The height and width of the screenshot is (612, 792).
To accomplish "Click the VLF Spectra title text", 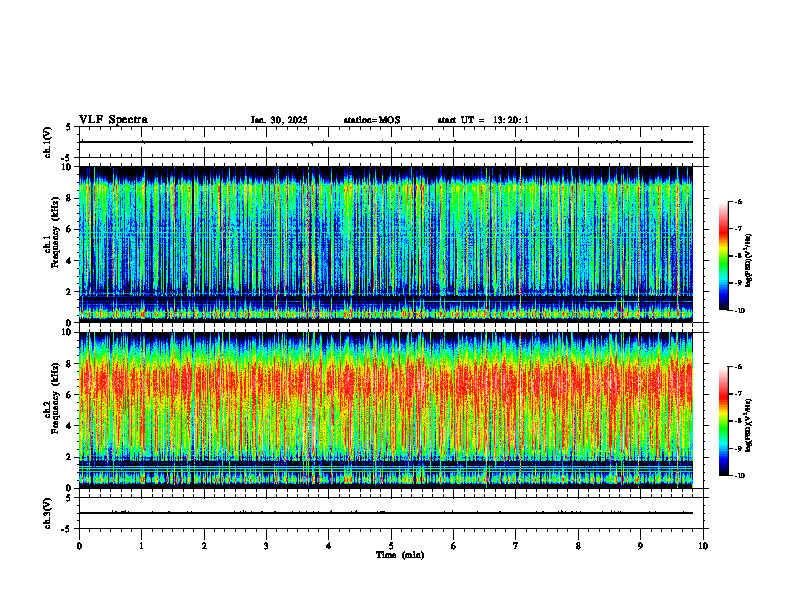I will [113, 120].
